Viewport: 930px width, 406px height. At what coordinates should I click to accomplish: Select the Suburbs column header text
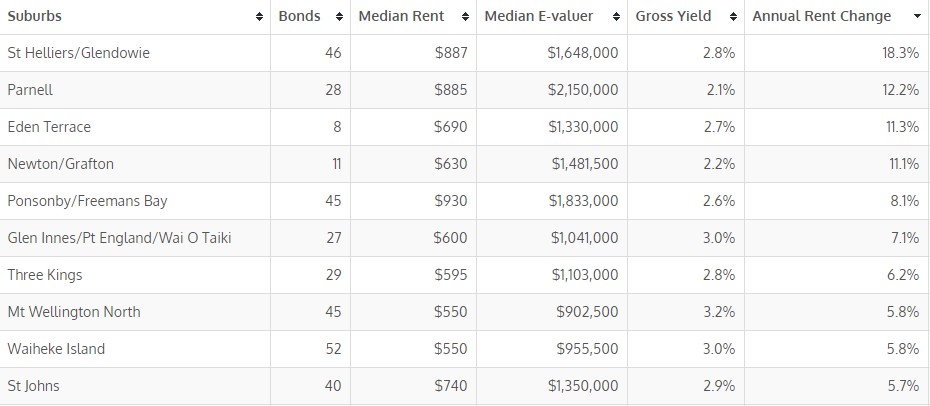point(36,17)
